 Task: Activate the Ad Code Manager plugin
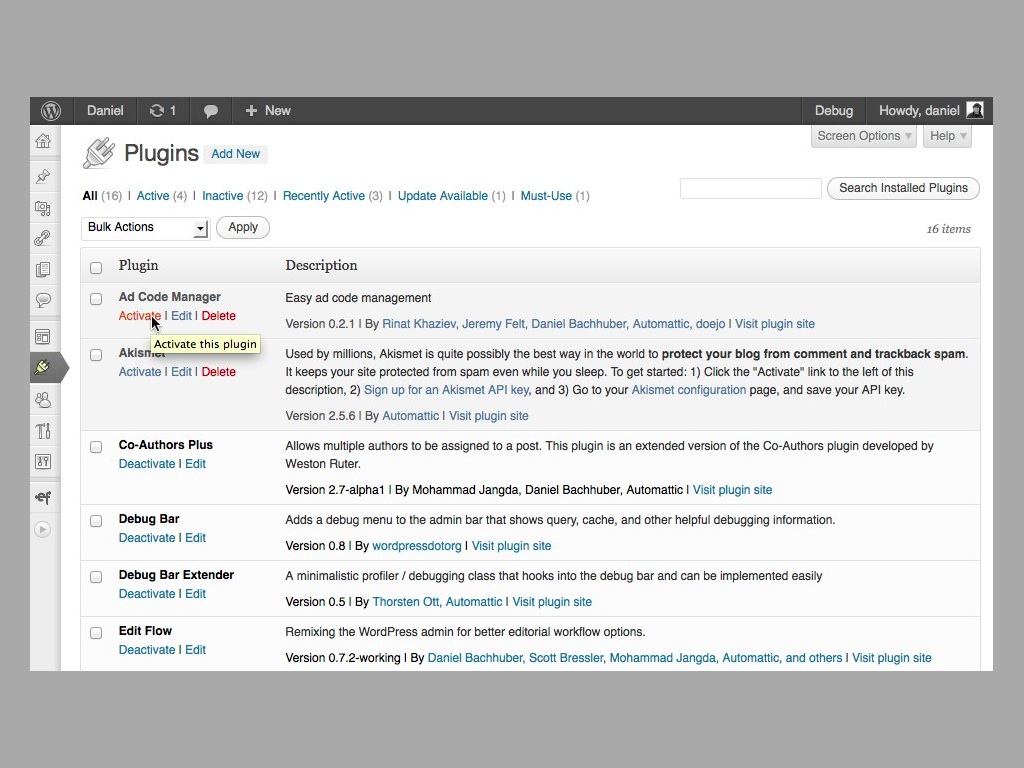point(140,316)
